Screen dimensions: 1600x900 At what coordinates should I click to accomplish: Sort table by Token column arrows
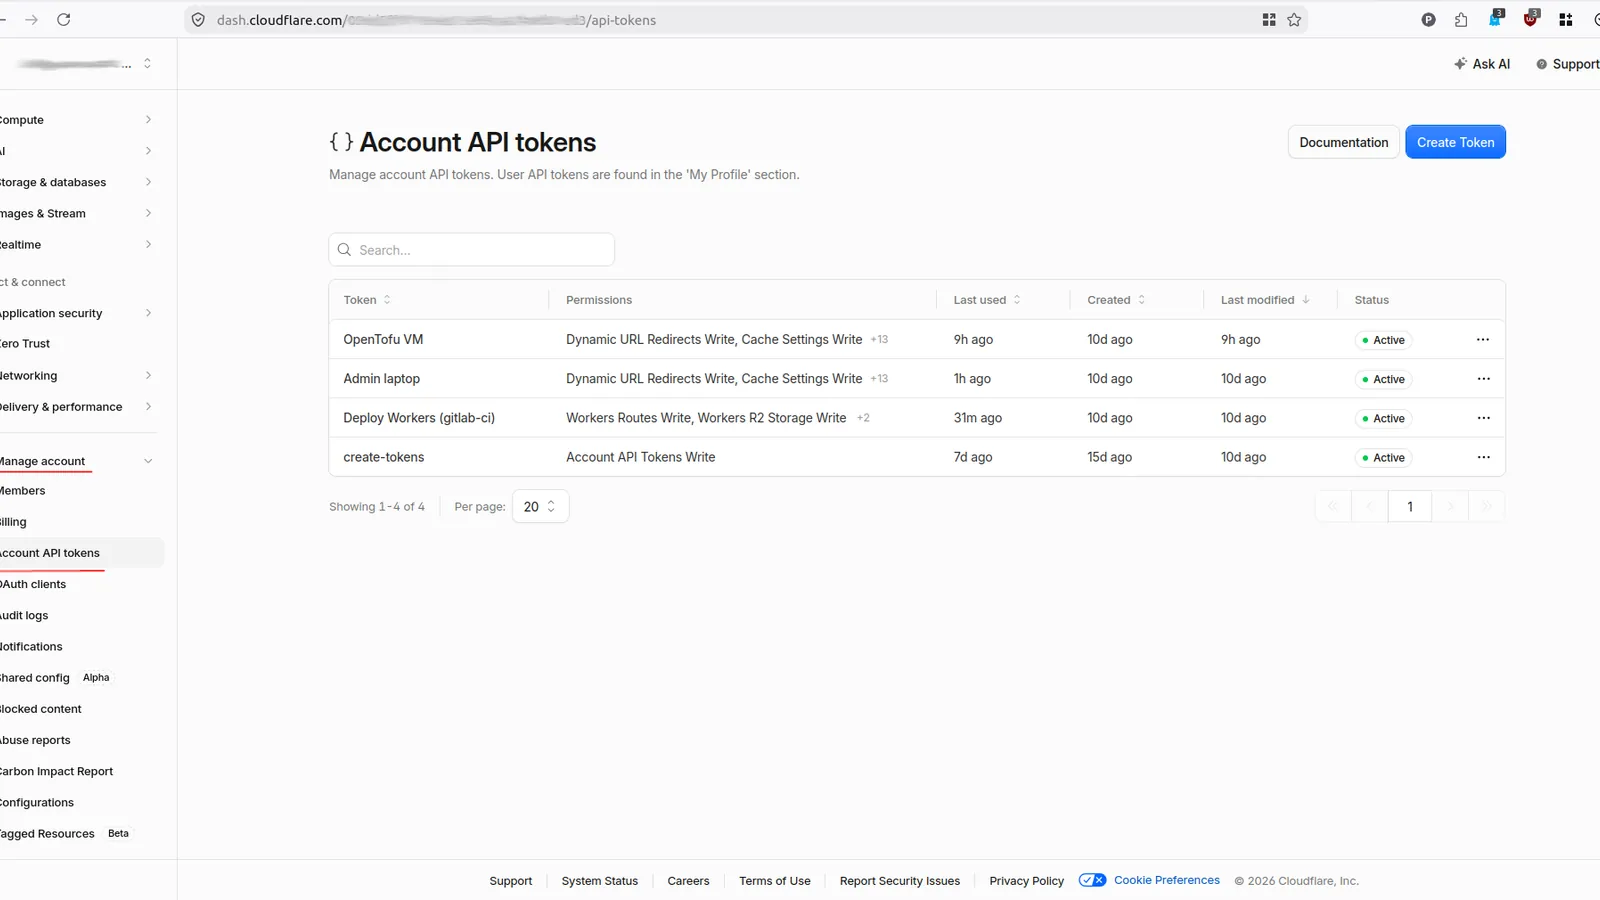point(387,300)
